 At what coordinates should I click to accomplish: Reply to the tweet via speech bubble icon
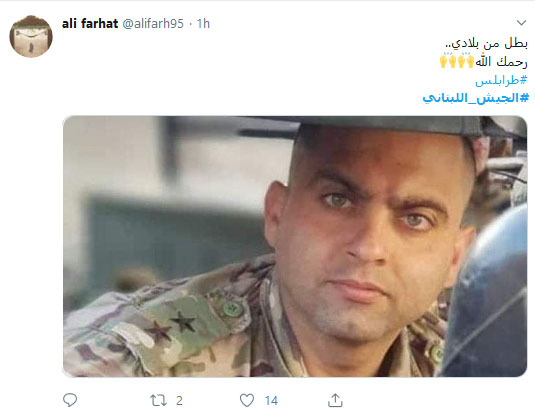point(70,400)
